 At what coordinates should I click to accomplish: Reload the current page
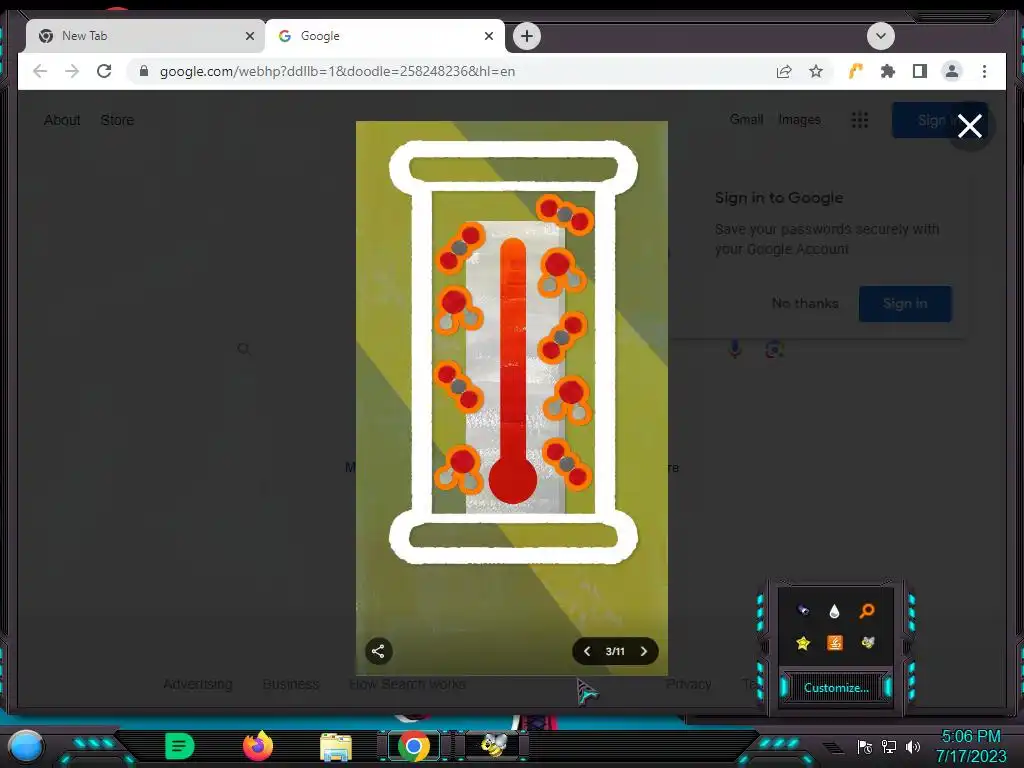(x=104, y=71)
